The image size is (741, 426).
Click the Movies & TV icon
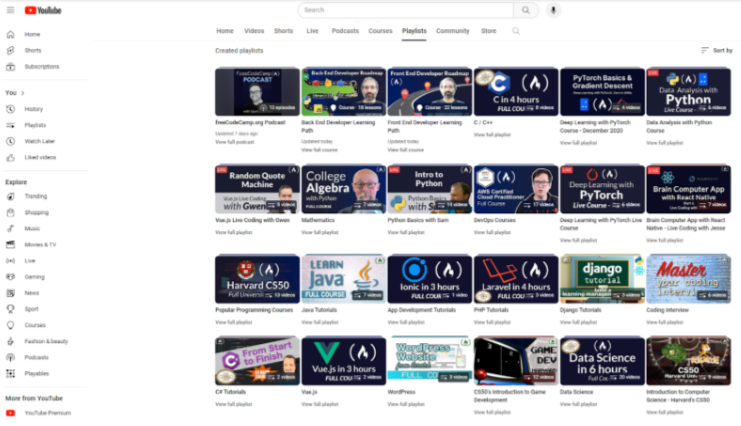point(10,244)
